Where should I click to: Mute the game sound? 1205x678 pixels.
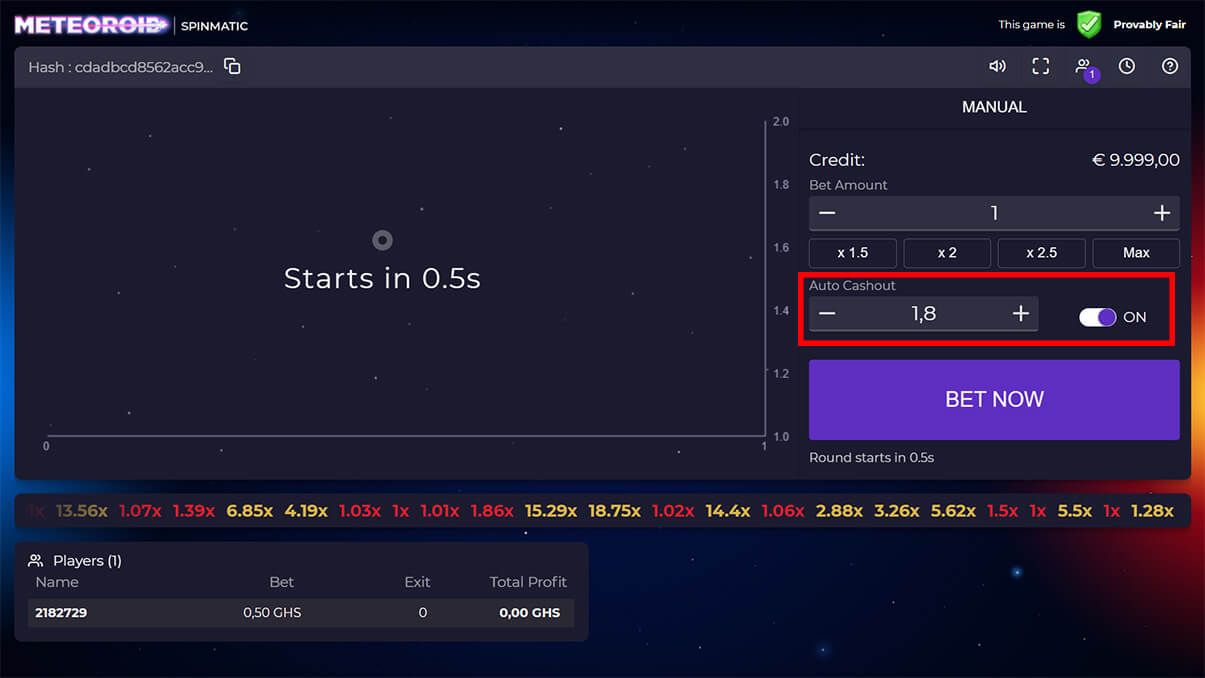997,66
